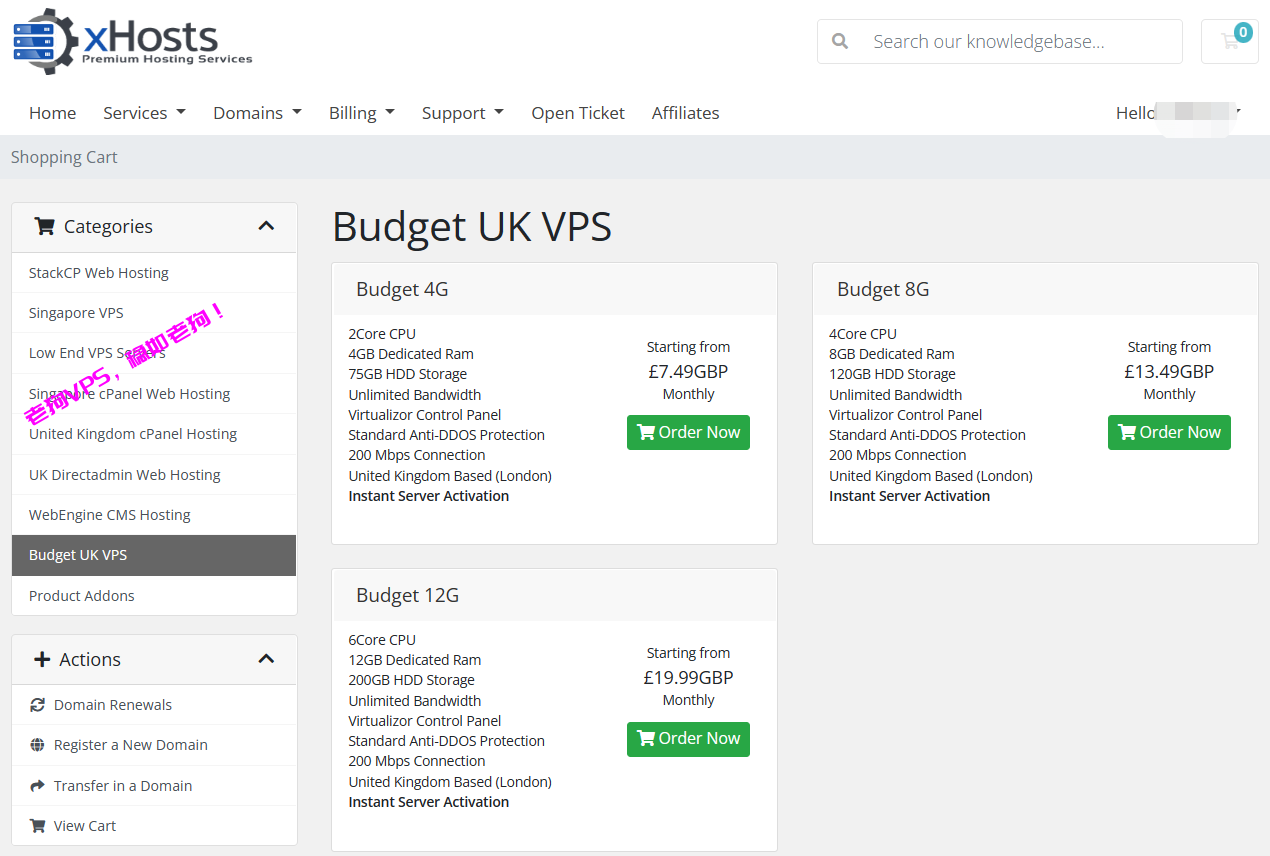Click the shopping cart icon in header

point(1229,42)
